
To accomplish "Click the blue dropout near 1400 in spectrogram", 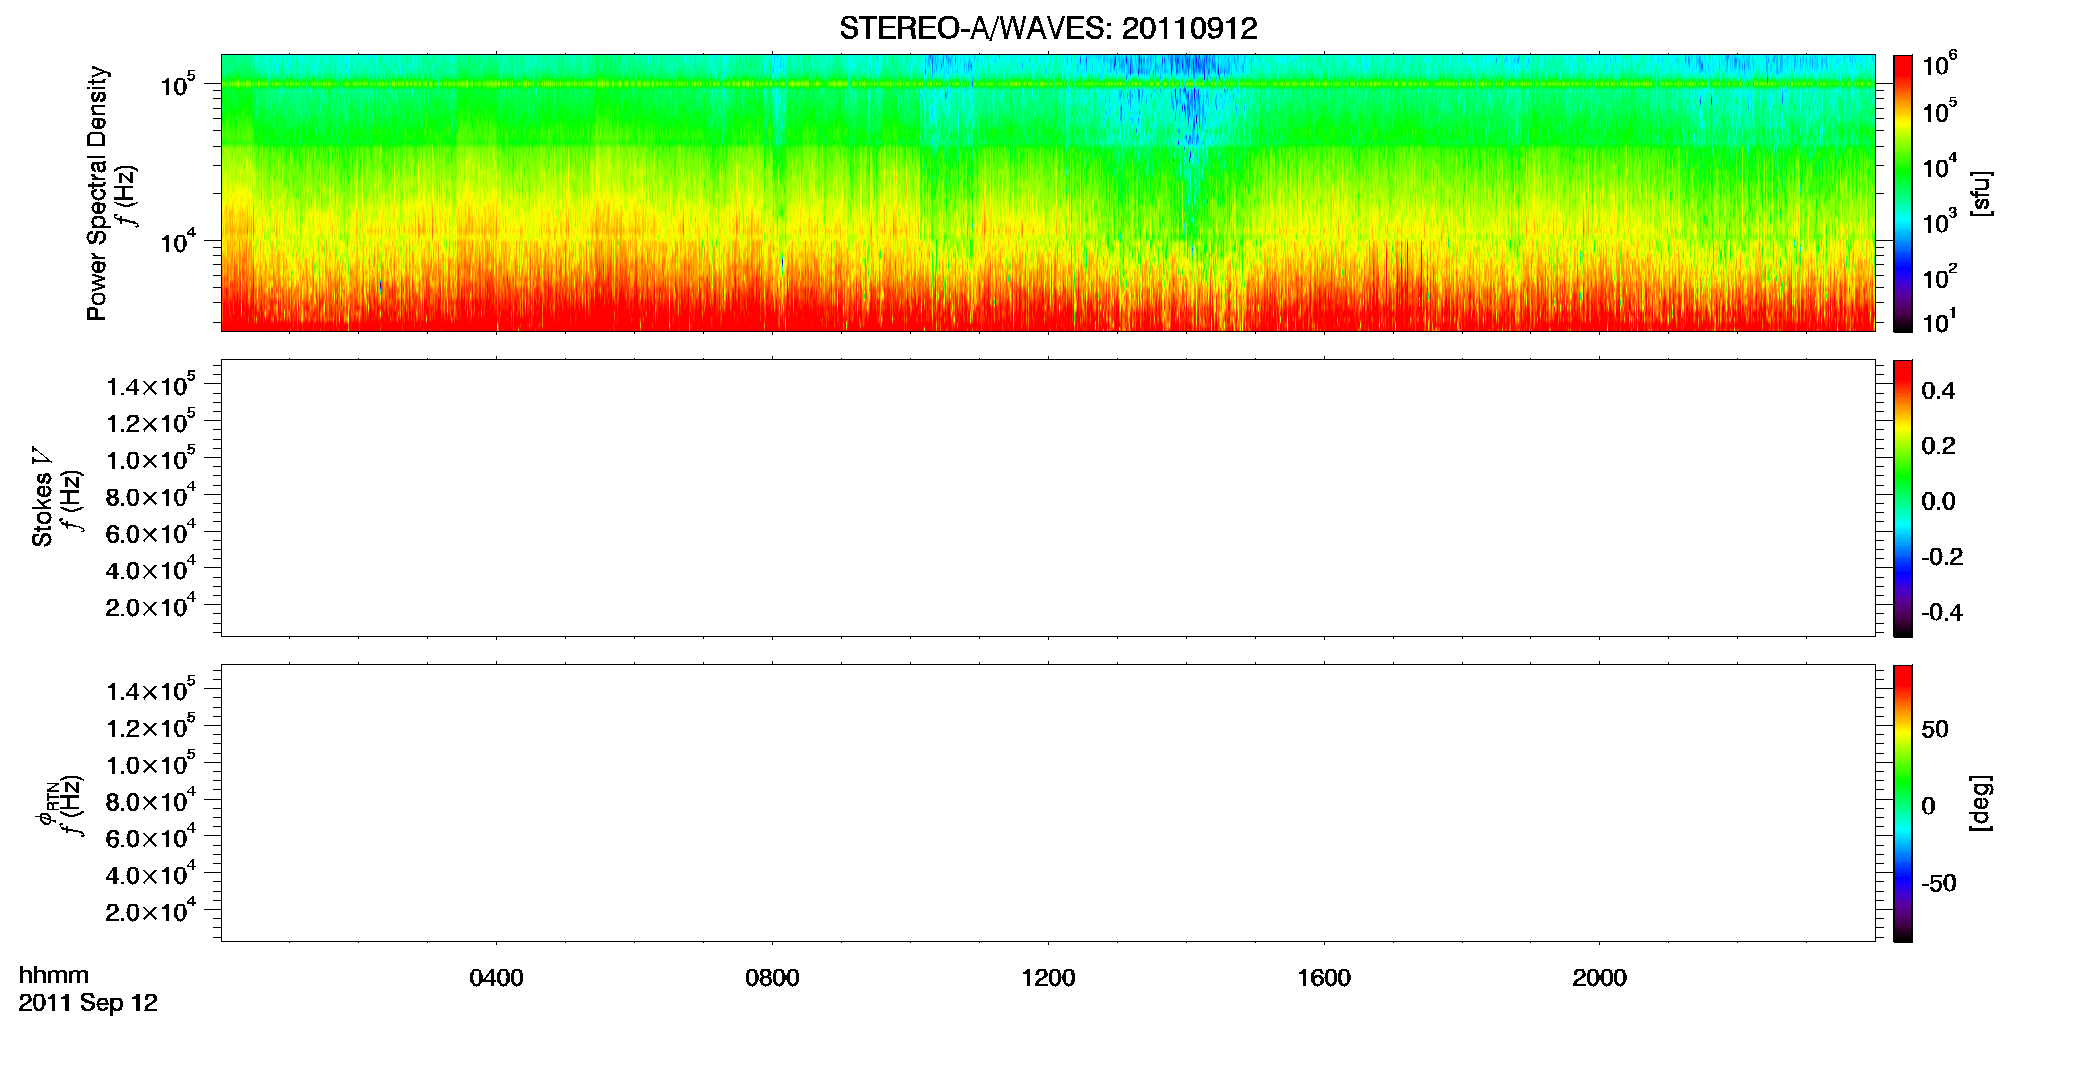I will 1190,110.
